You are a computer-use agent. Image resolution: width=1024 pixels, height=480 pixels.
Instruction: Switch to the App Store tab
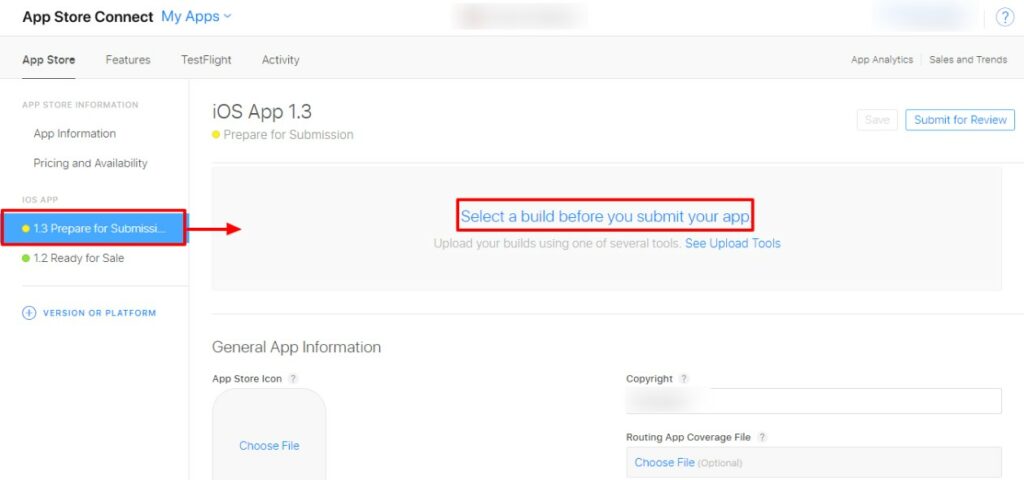coord(48,59)
